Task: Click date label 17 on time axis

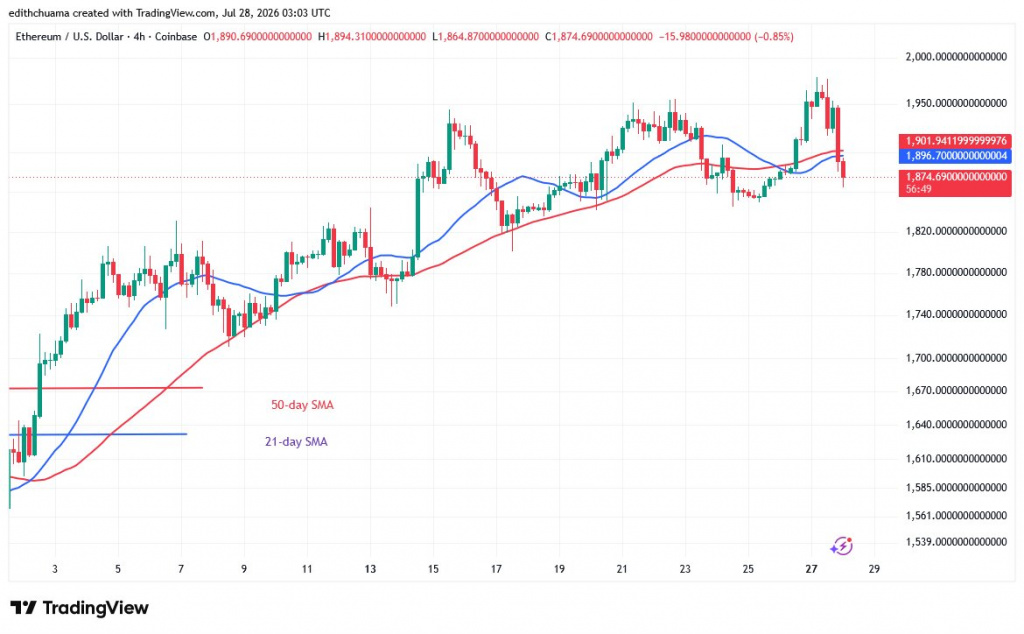Action: 496,569
